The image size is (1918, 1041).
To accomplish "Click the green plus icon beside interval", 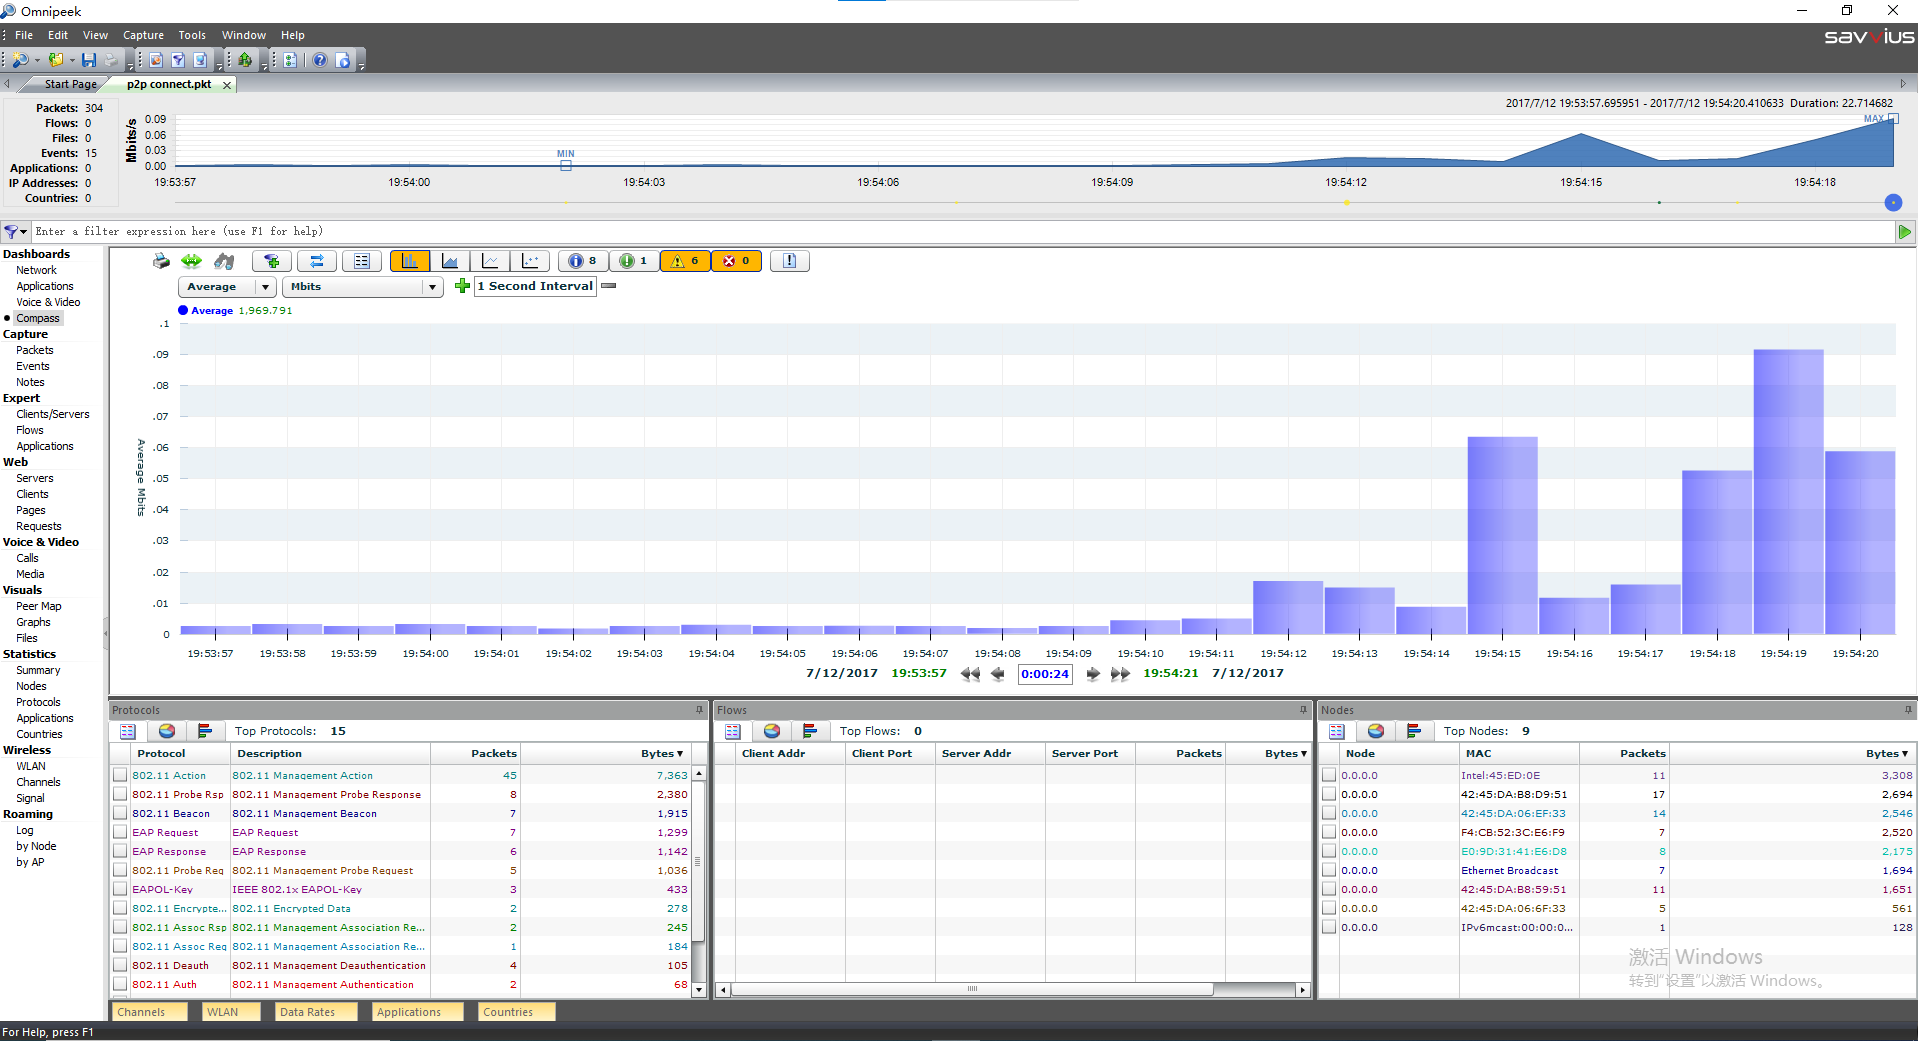I will pyautogui.click(x=462, y=286).
